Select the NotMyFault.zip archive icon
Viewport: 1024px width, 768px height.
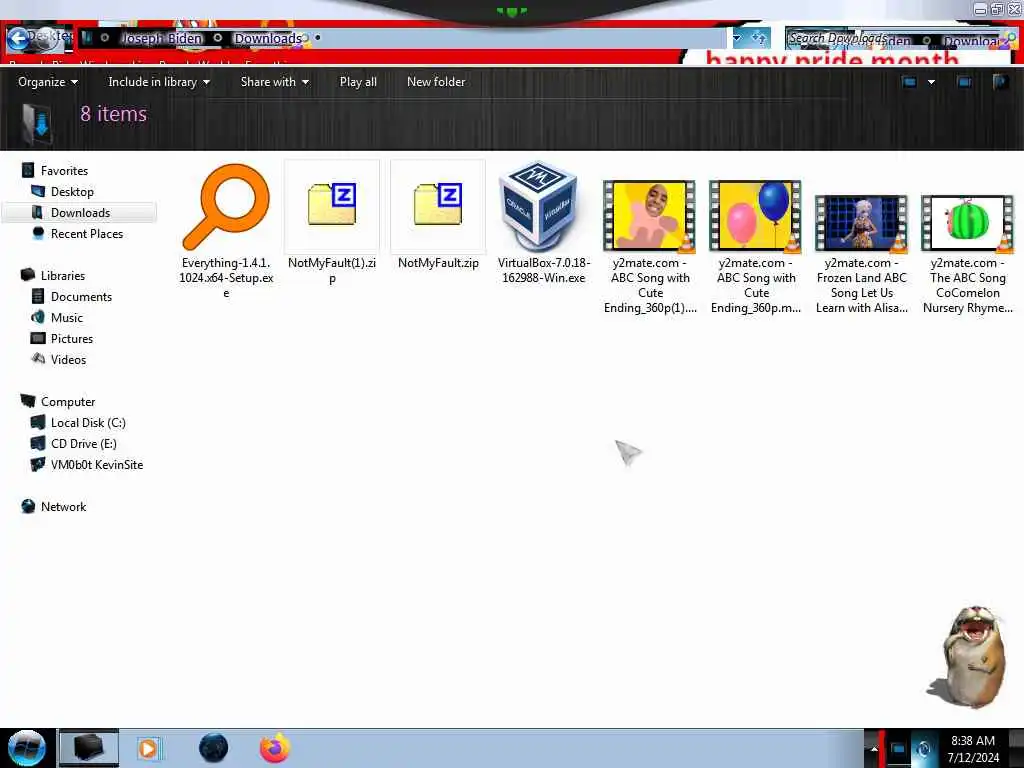coord(438,205)
